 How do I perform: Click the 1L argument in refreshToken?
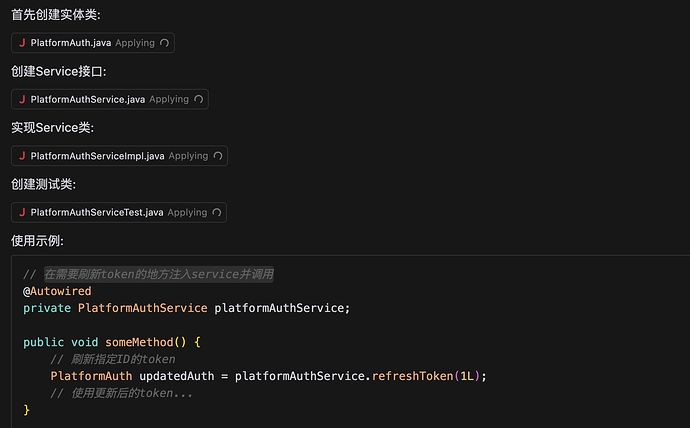pos(467,376)
